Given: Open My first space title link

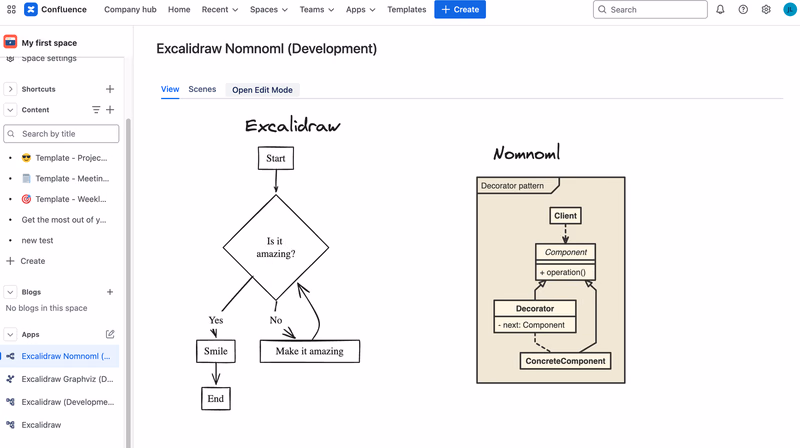Looking at the screenshot, I should coord(49,43).
